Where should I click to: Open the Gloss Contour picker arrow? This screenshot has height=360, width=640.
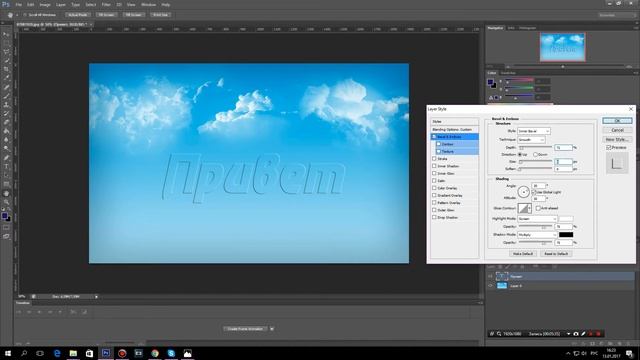(x=529, y=208)
